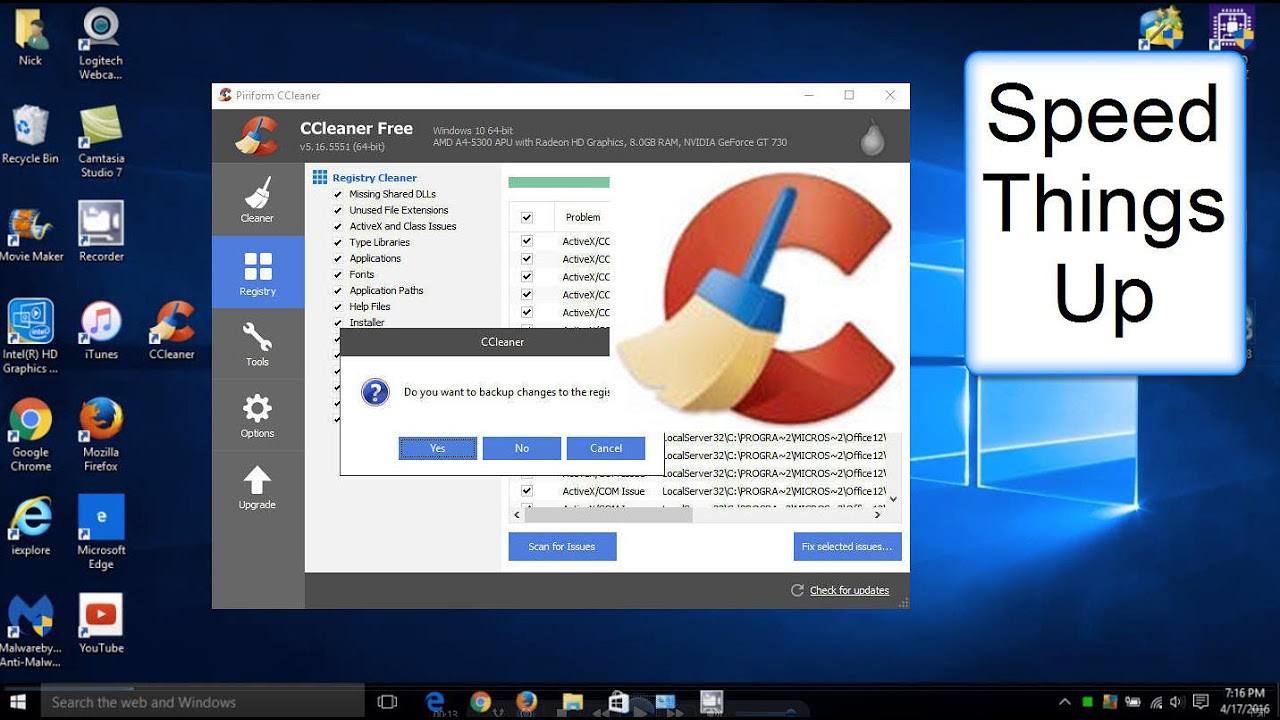Open the Options gear section

point(257,415)
